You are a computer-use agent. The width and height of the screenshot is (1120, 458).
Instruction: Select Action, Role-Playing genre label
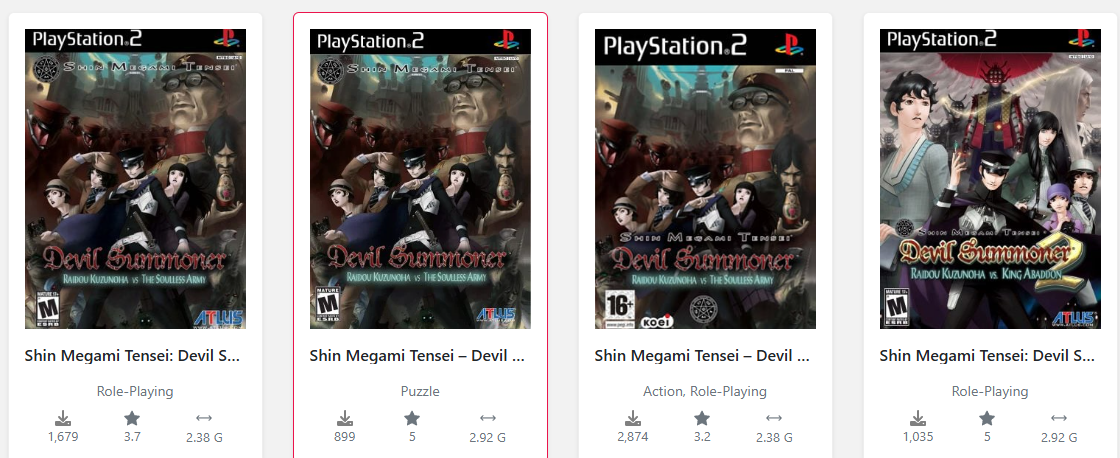705,392
